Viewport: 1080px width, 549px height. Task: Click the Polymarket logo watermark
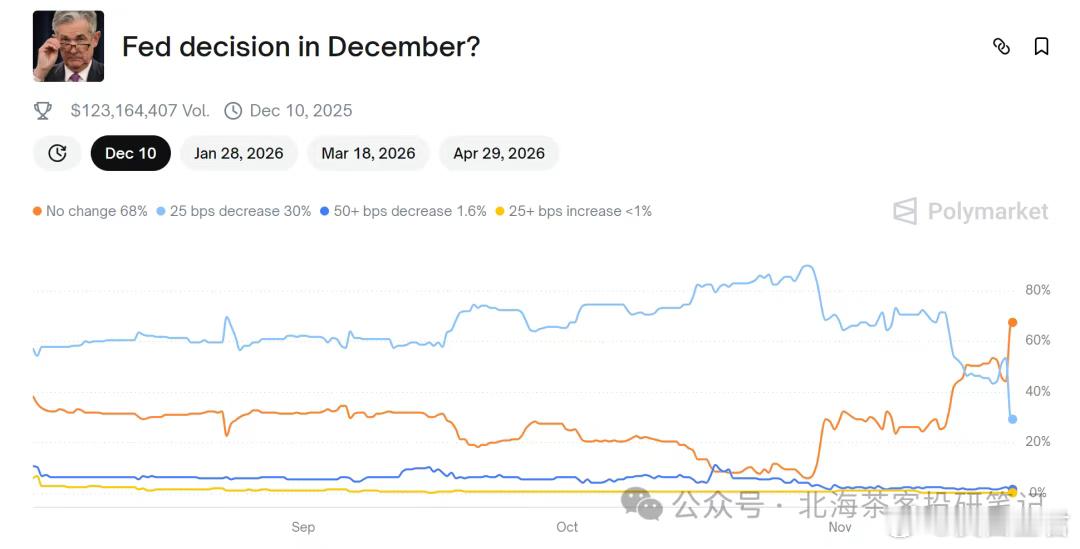pos(971,211)
